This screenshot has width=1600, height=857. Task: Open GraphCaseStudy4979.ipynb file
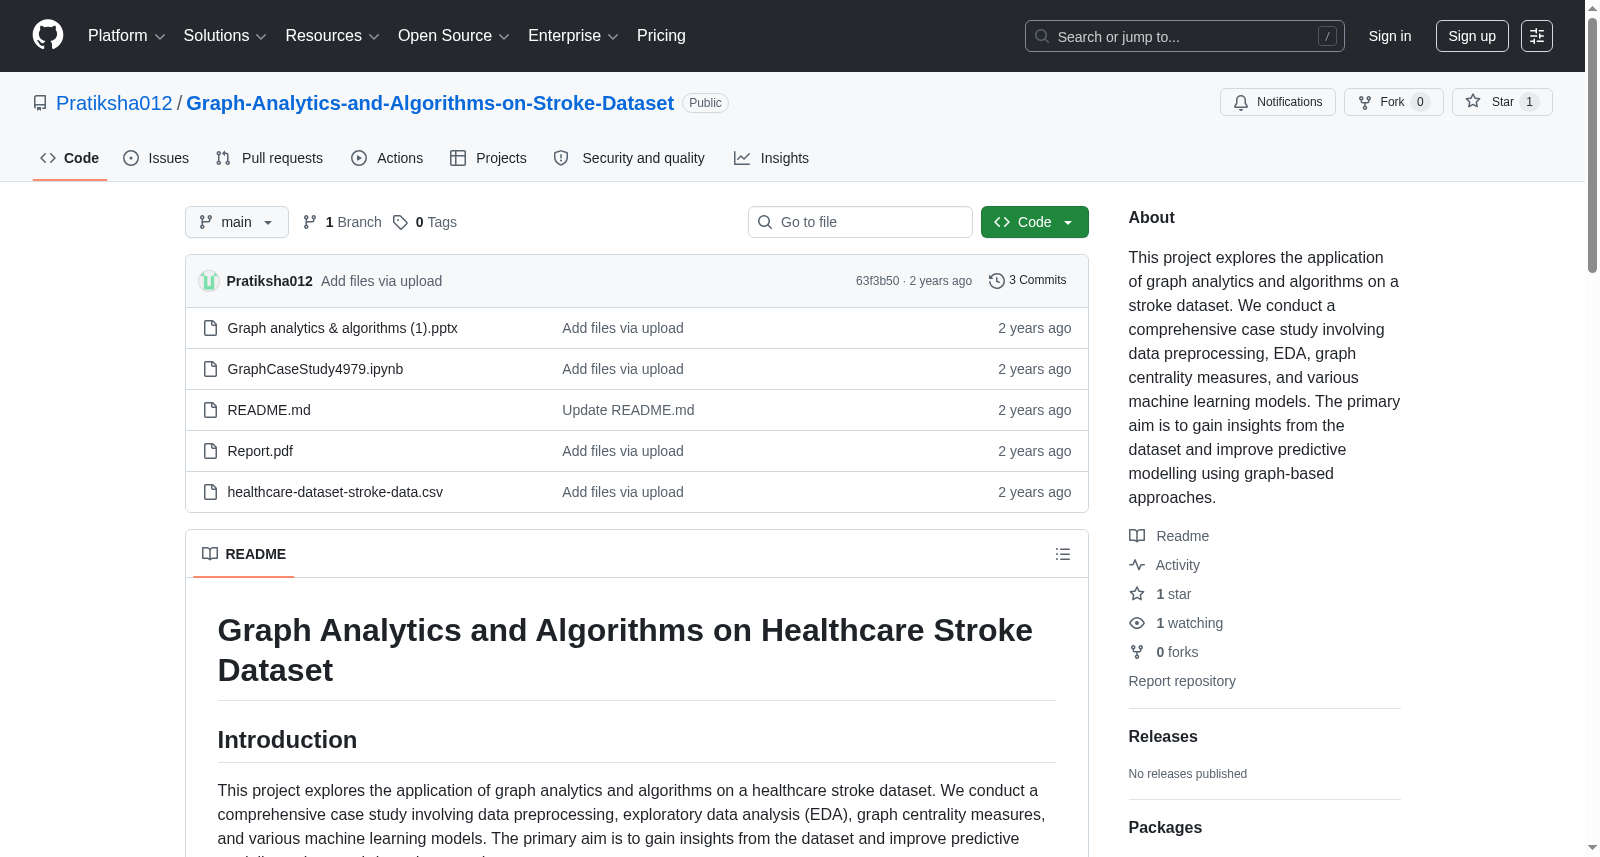tap(315, 369)
